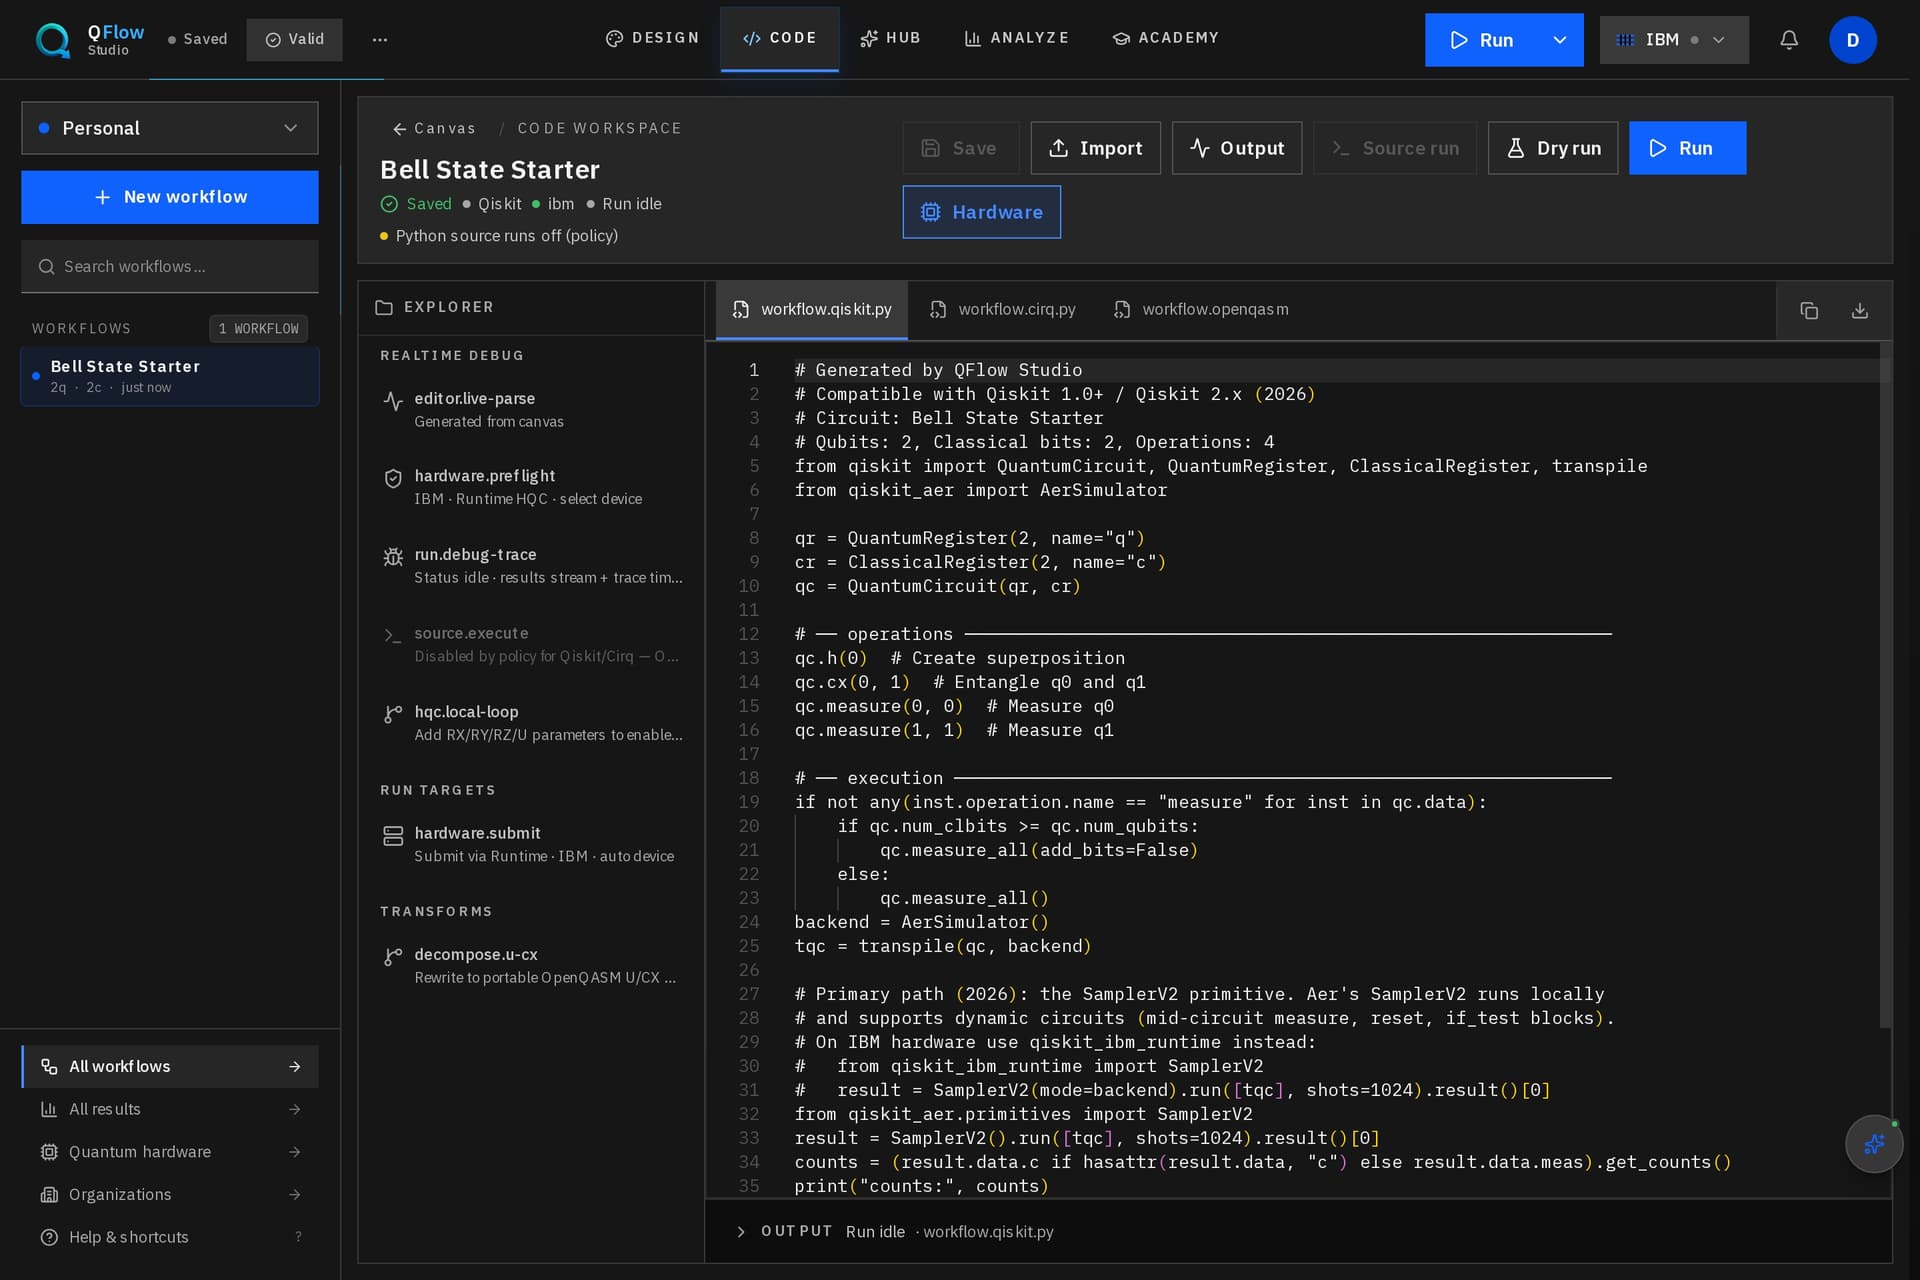Open the Academy tab
This screenshot has width=1920, height=1280.
(1165, 38)
